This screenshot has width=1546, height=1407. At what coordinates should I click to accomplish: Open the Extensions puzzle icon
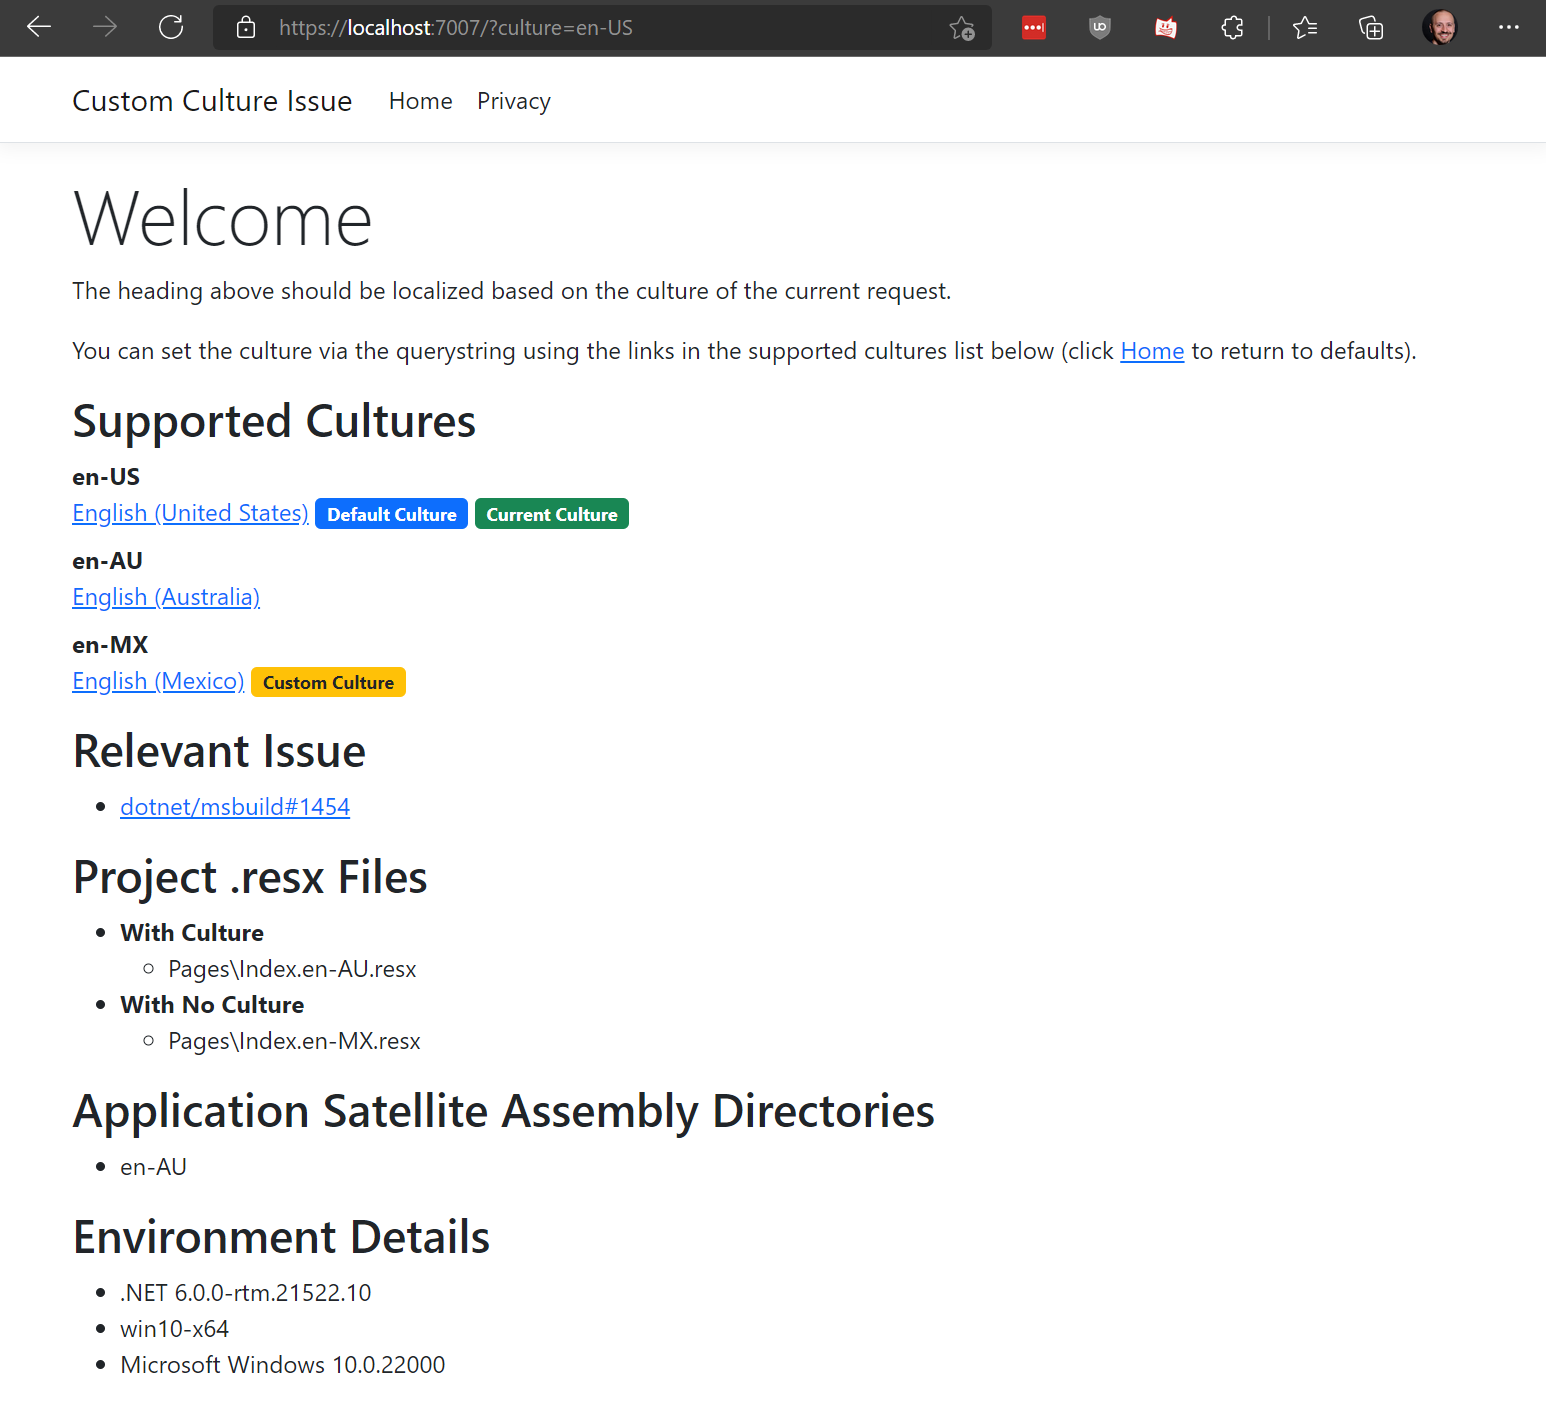click(1233, 28)
